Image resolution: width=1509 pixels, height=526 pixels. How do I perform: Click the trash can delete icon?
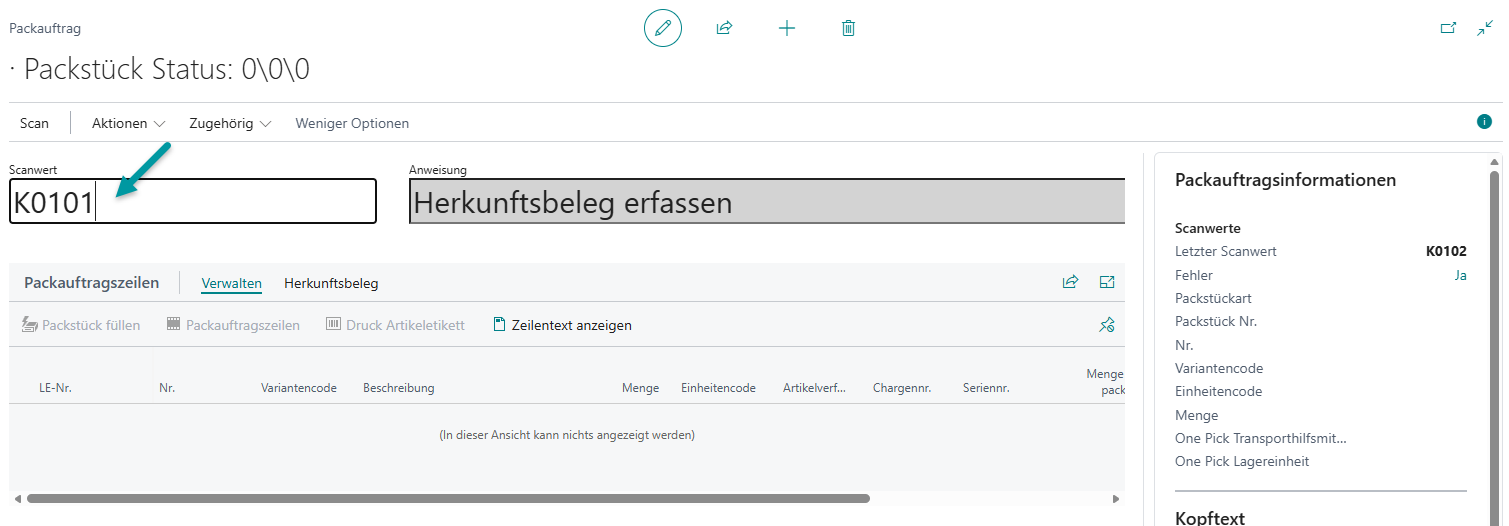(848, 28)
